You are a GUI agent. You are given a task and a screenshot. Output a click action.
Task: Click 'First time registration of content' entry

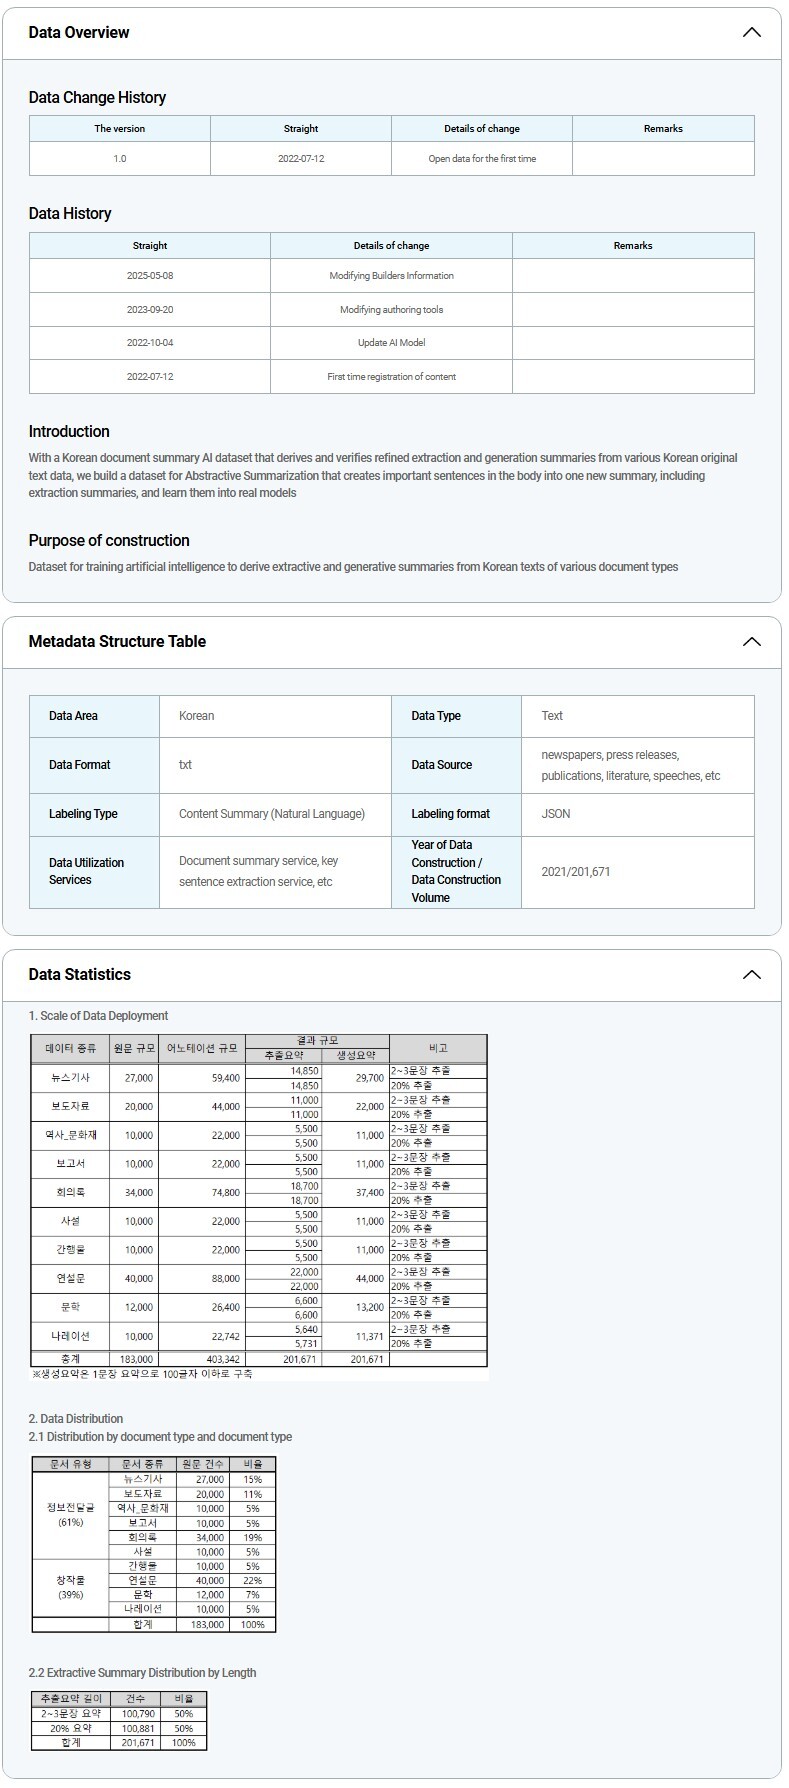tap(391, 377)
